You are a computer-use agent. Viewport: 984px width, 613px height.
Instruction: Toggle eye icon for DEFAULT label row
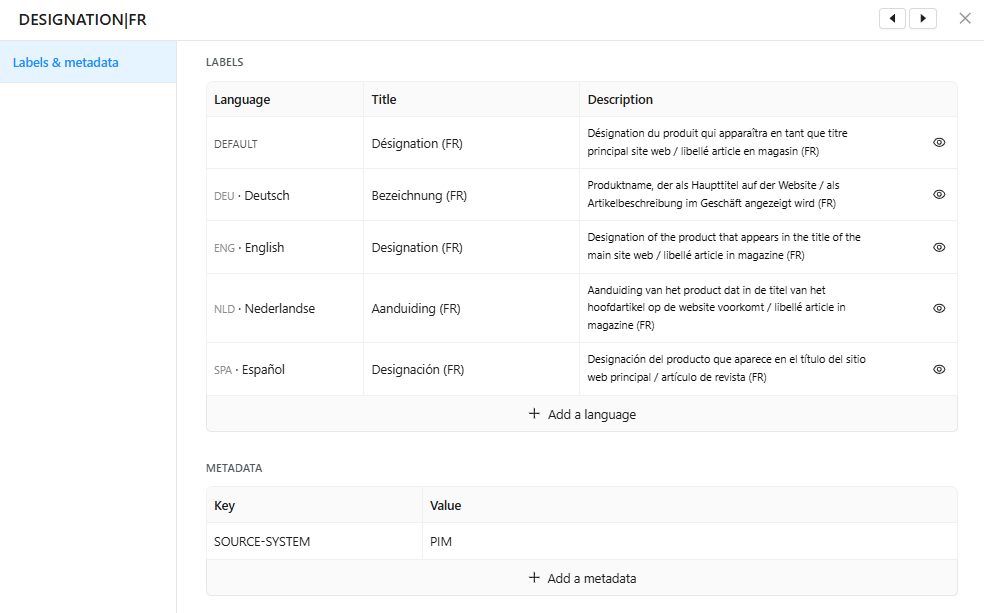point(939,142)
